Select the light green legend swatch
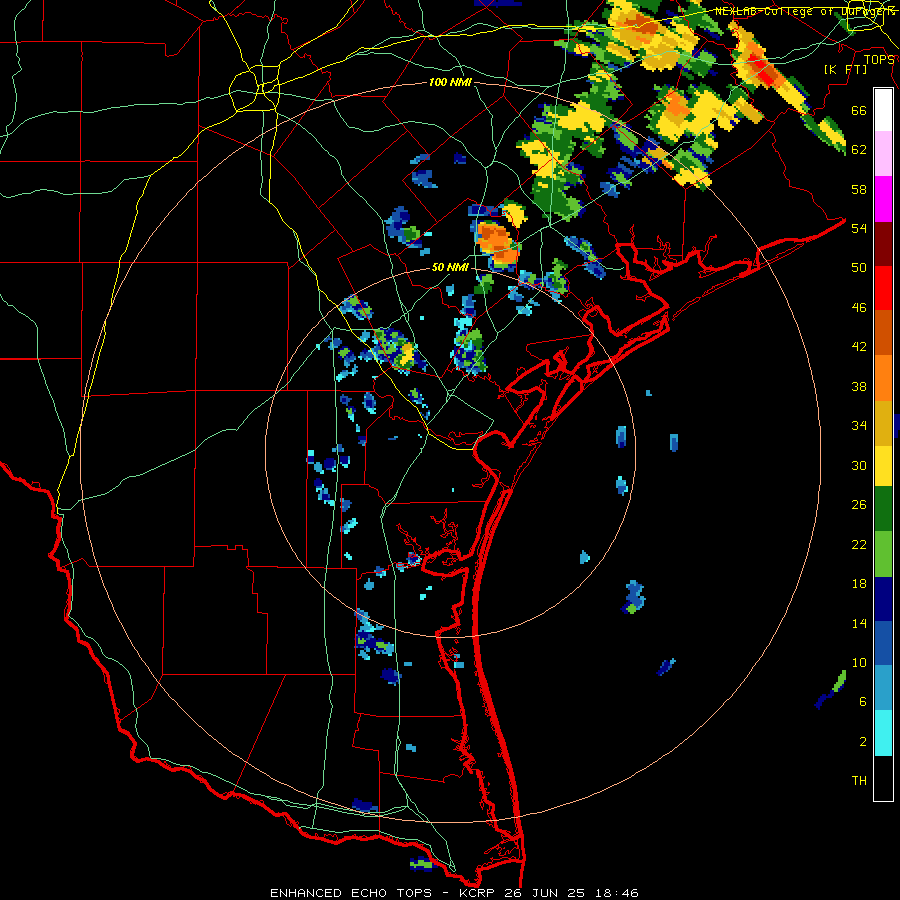 (x=883, y=553)
